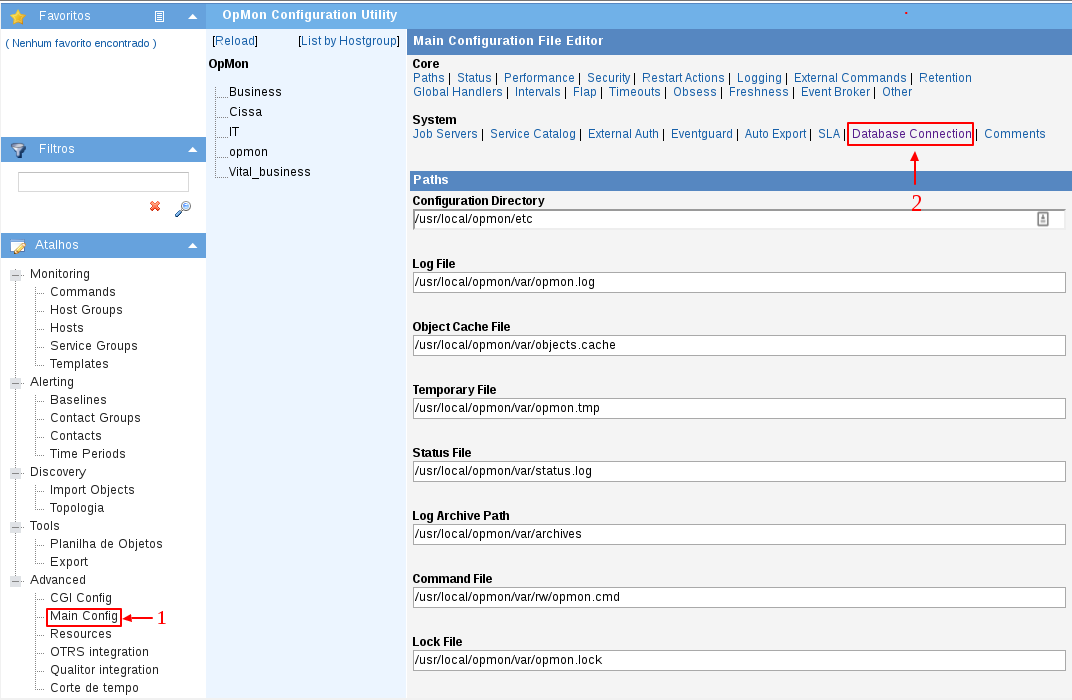Select Vital_business in OpMon tree
1072x700 pixels.
[269, 172]
